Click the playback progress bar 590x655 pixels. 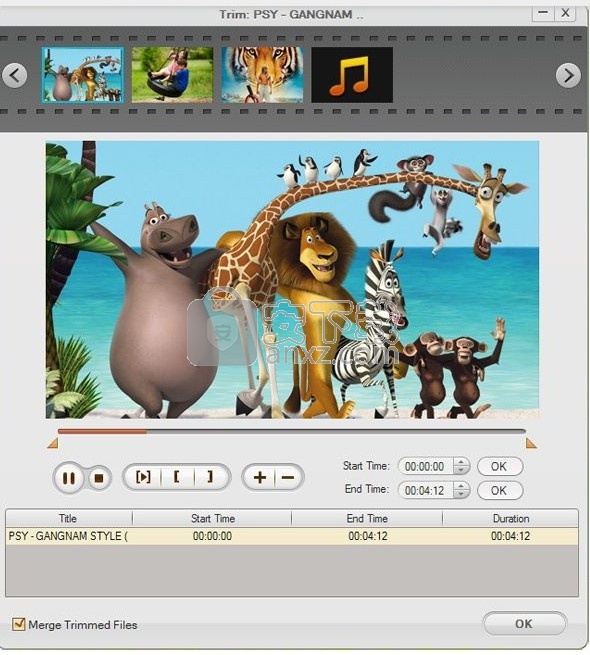tap(291, 432)
